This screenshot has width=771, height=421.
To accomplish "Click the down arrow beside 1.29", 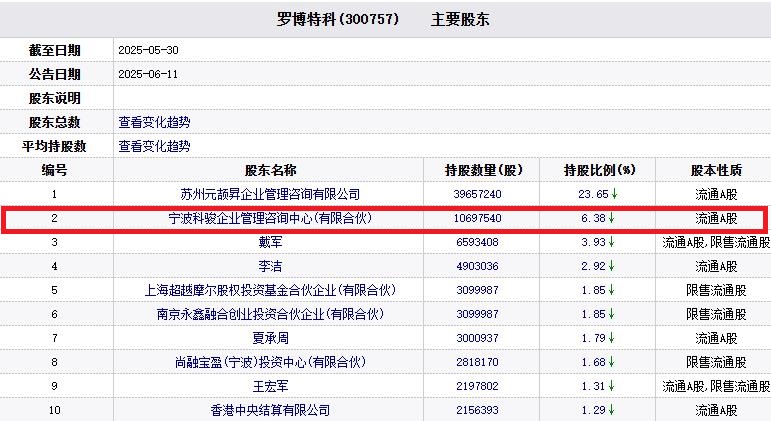I will click(x=610, y=410).
